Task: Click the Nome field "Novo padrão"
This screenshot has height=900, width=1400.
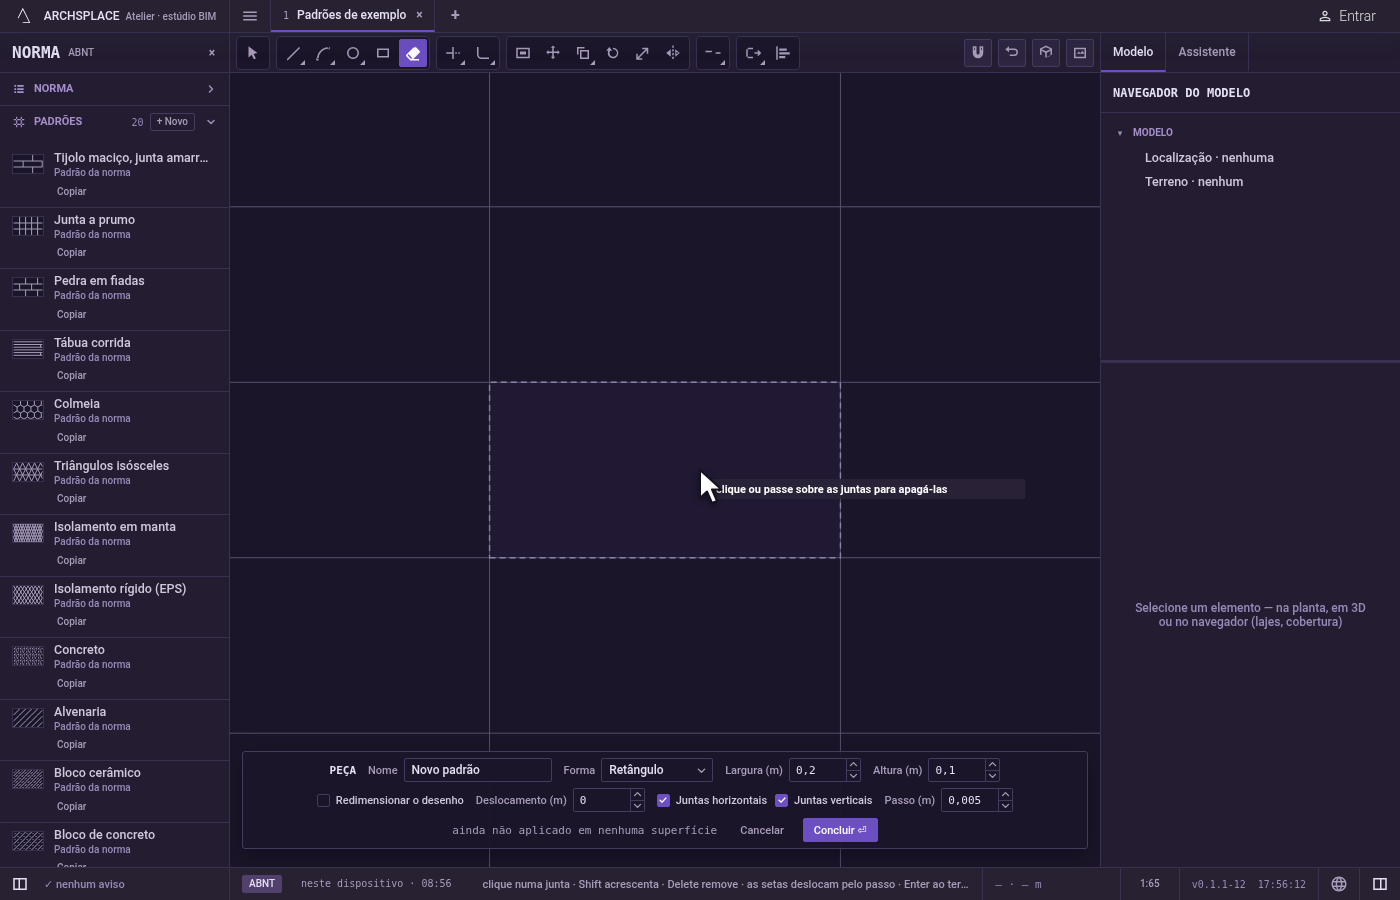Action: (x=477, y=770)
